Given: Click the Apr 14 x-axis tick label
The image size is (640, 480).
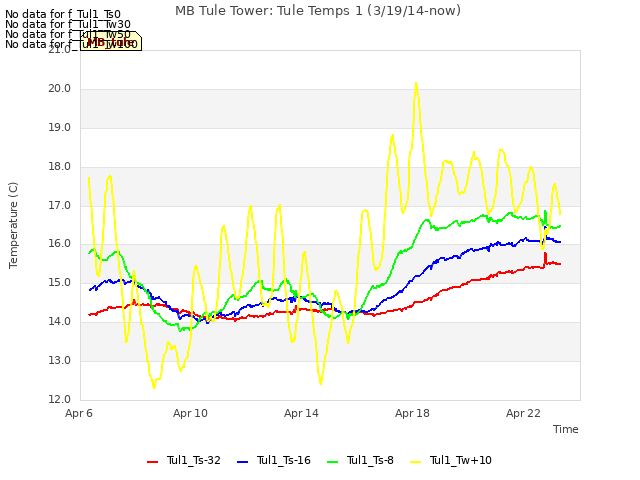Looking at the screenshot, I should tap(301, 413).
